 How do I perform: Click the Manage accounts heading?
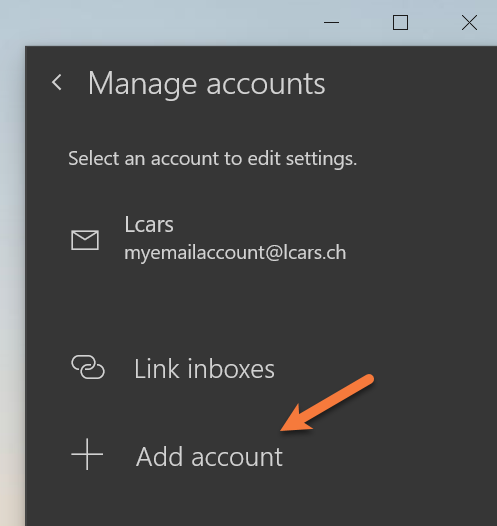pos(206,84)
